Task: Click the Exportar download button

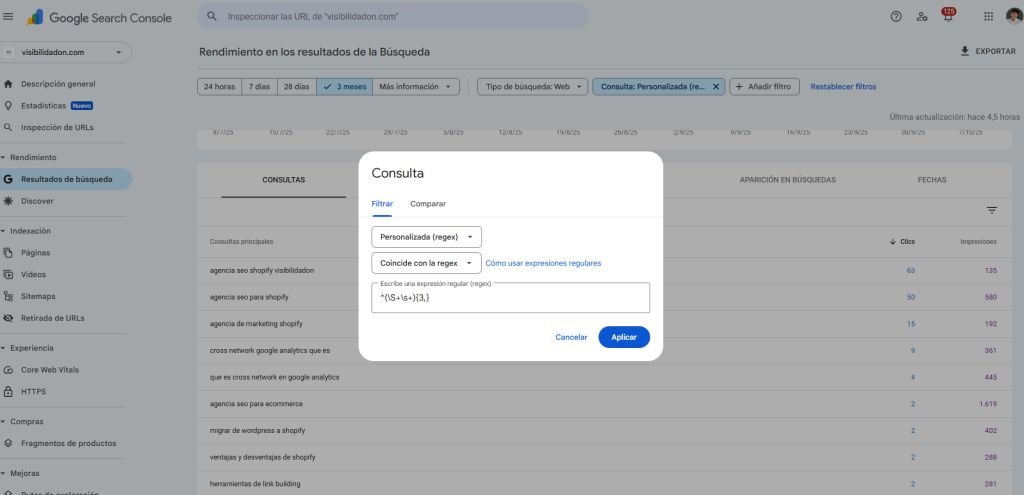Action: click(x=987, y=51)
